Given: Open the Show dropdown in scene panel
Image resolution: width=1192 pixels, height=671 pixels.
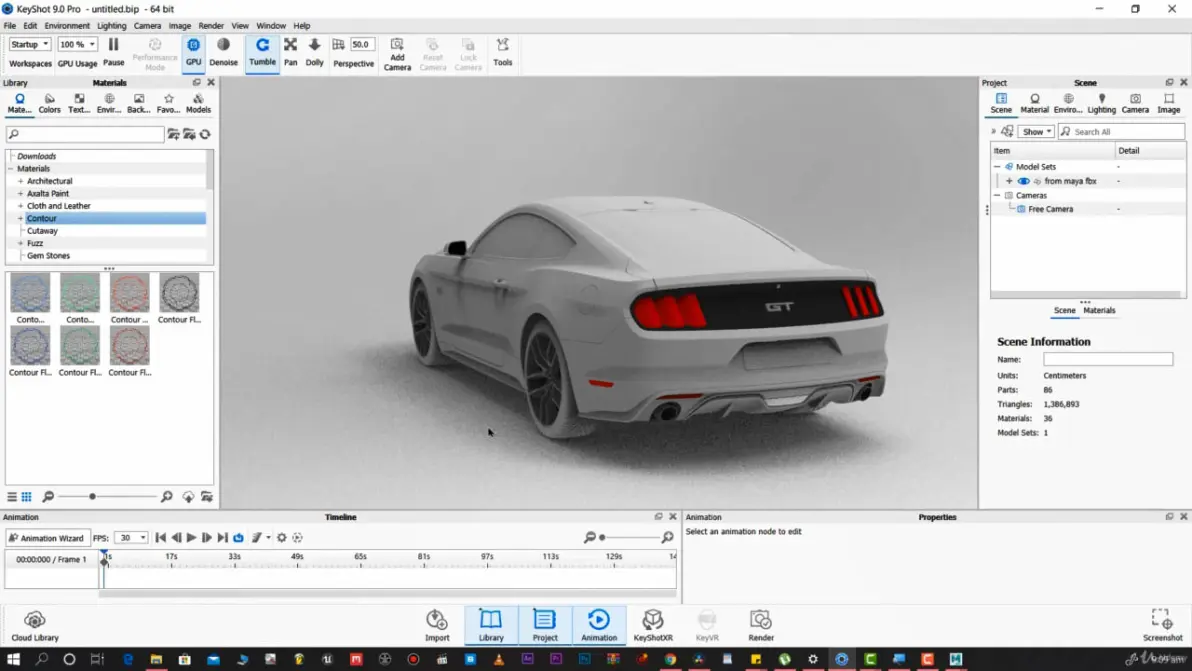Looking at the screenshot, I should coord(1036,131).
